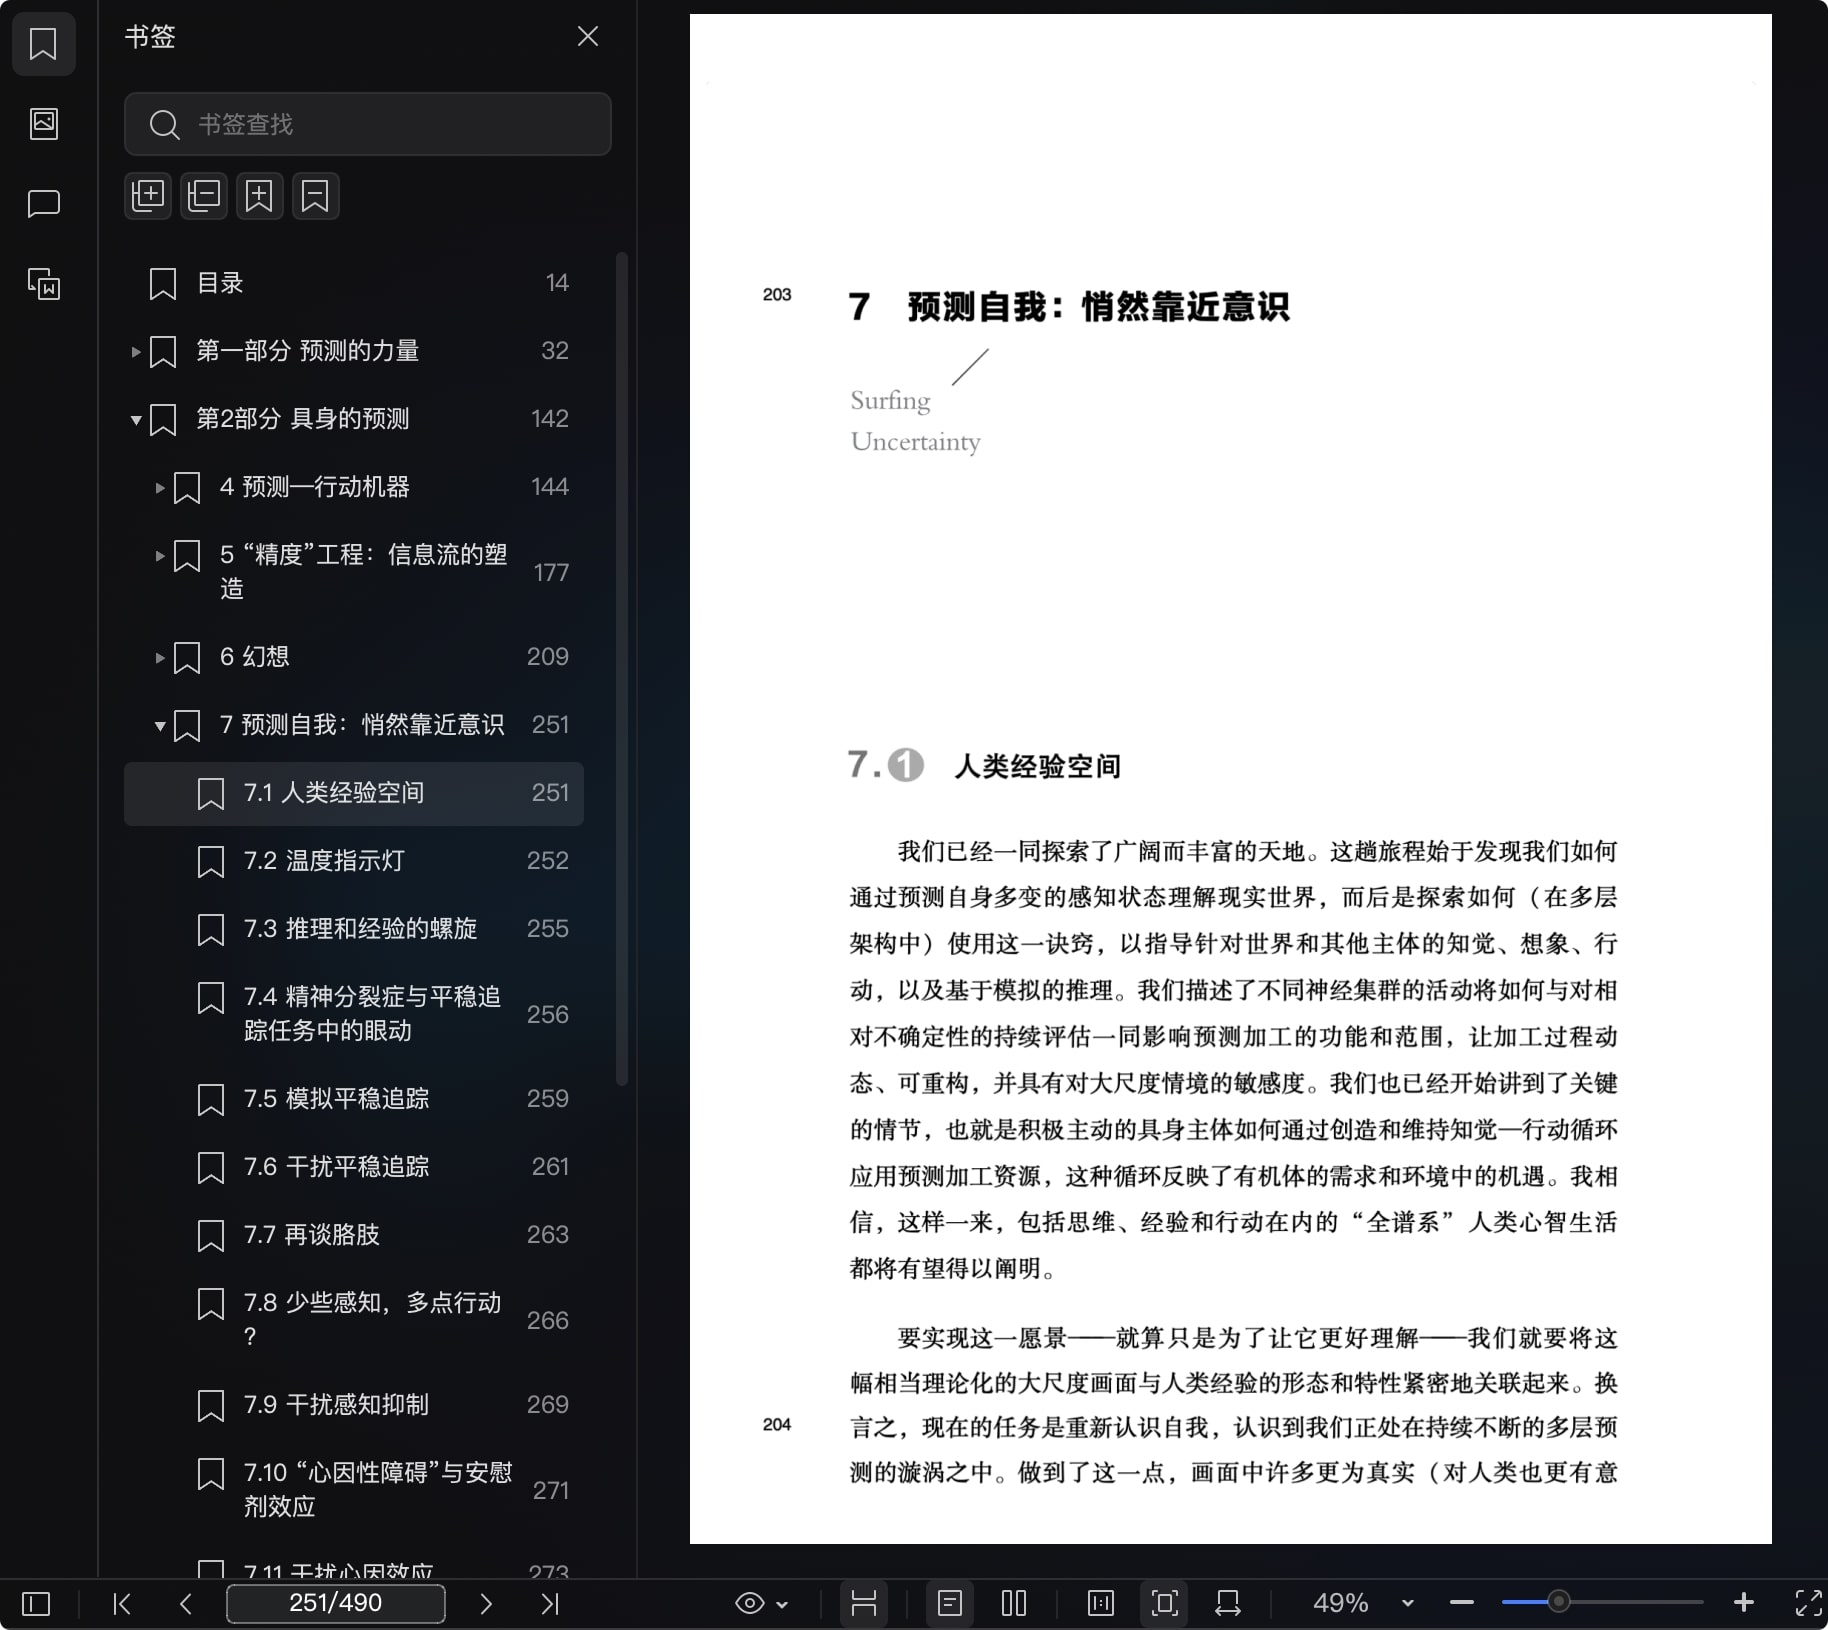
Task: Go to the first page
Action: [122, 1604]
